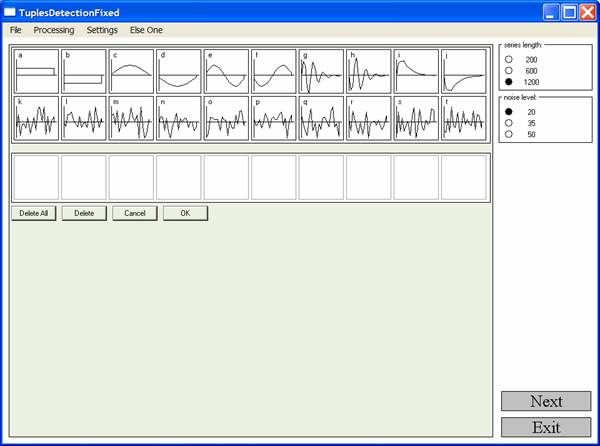
Task: Select damped oscillation pattern labeled h
Action: pyautogui.click(x=368, y=71)
